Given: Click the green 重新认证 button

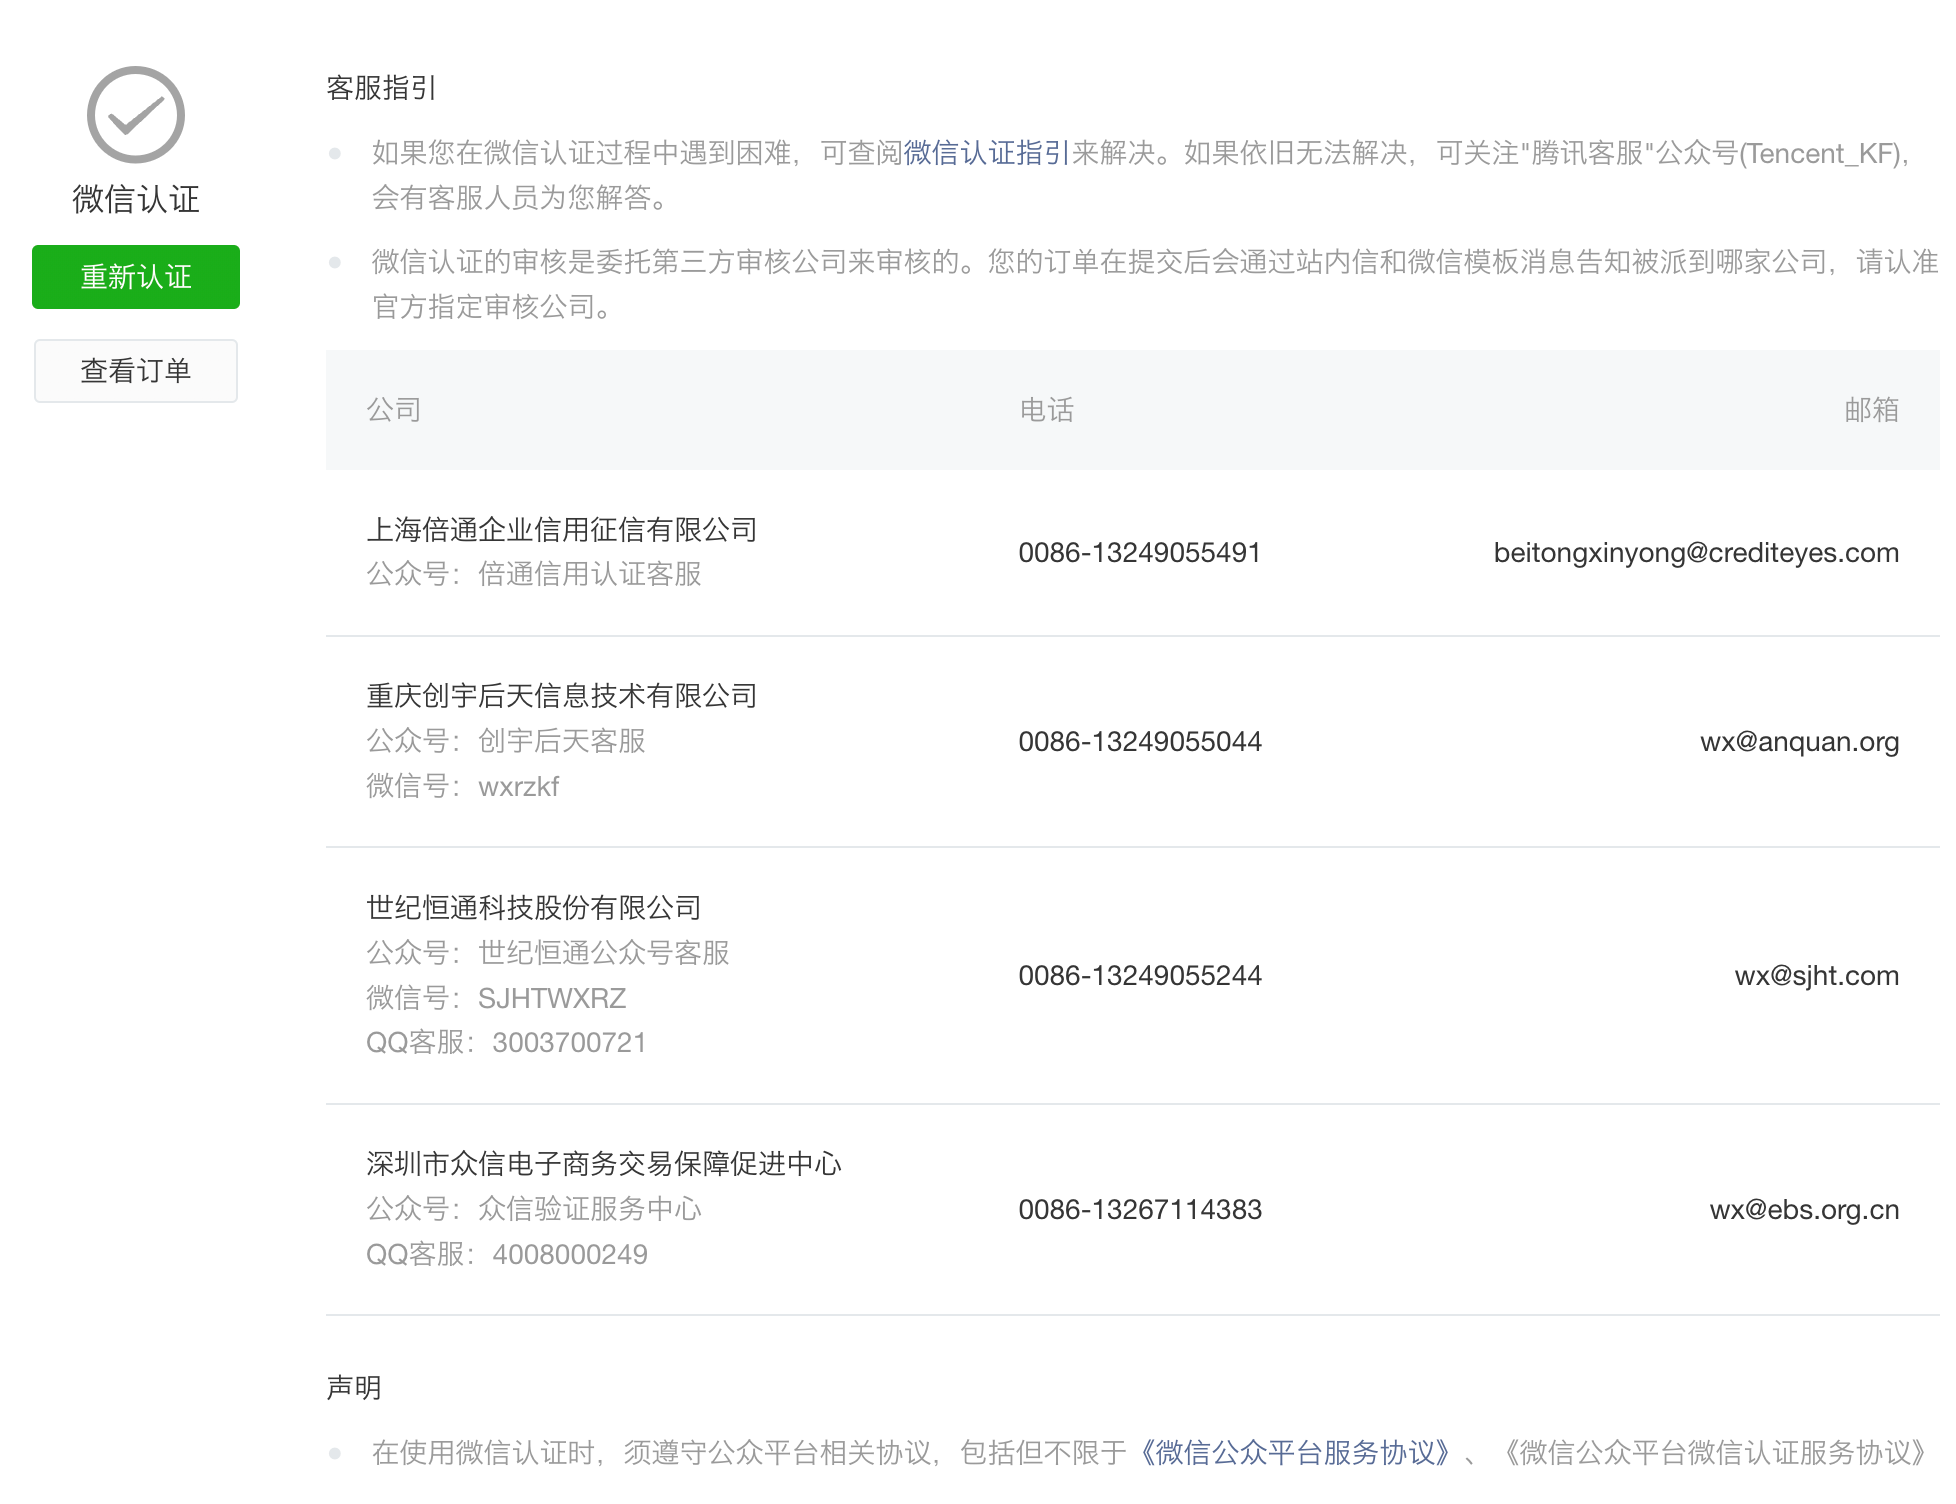Looking at the screenshot, I should [x=136, y=277].
